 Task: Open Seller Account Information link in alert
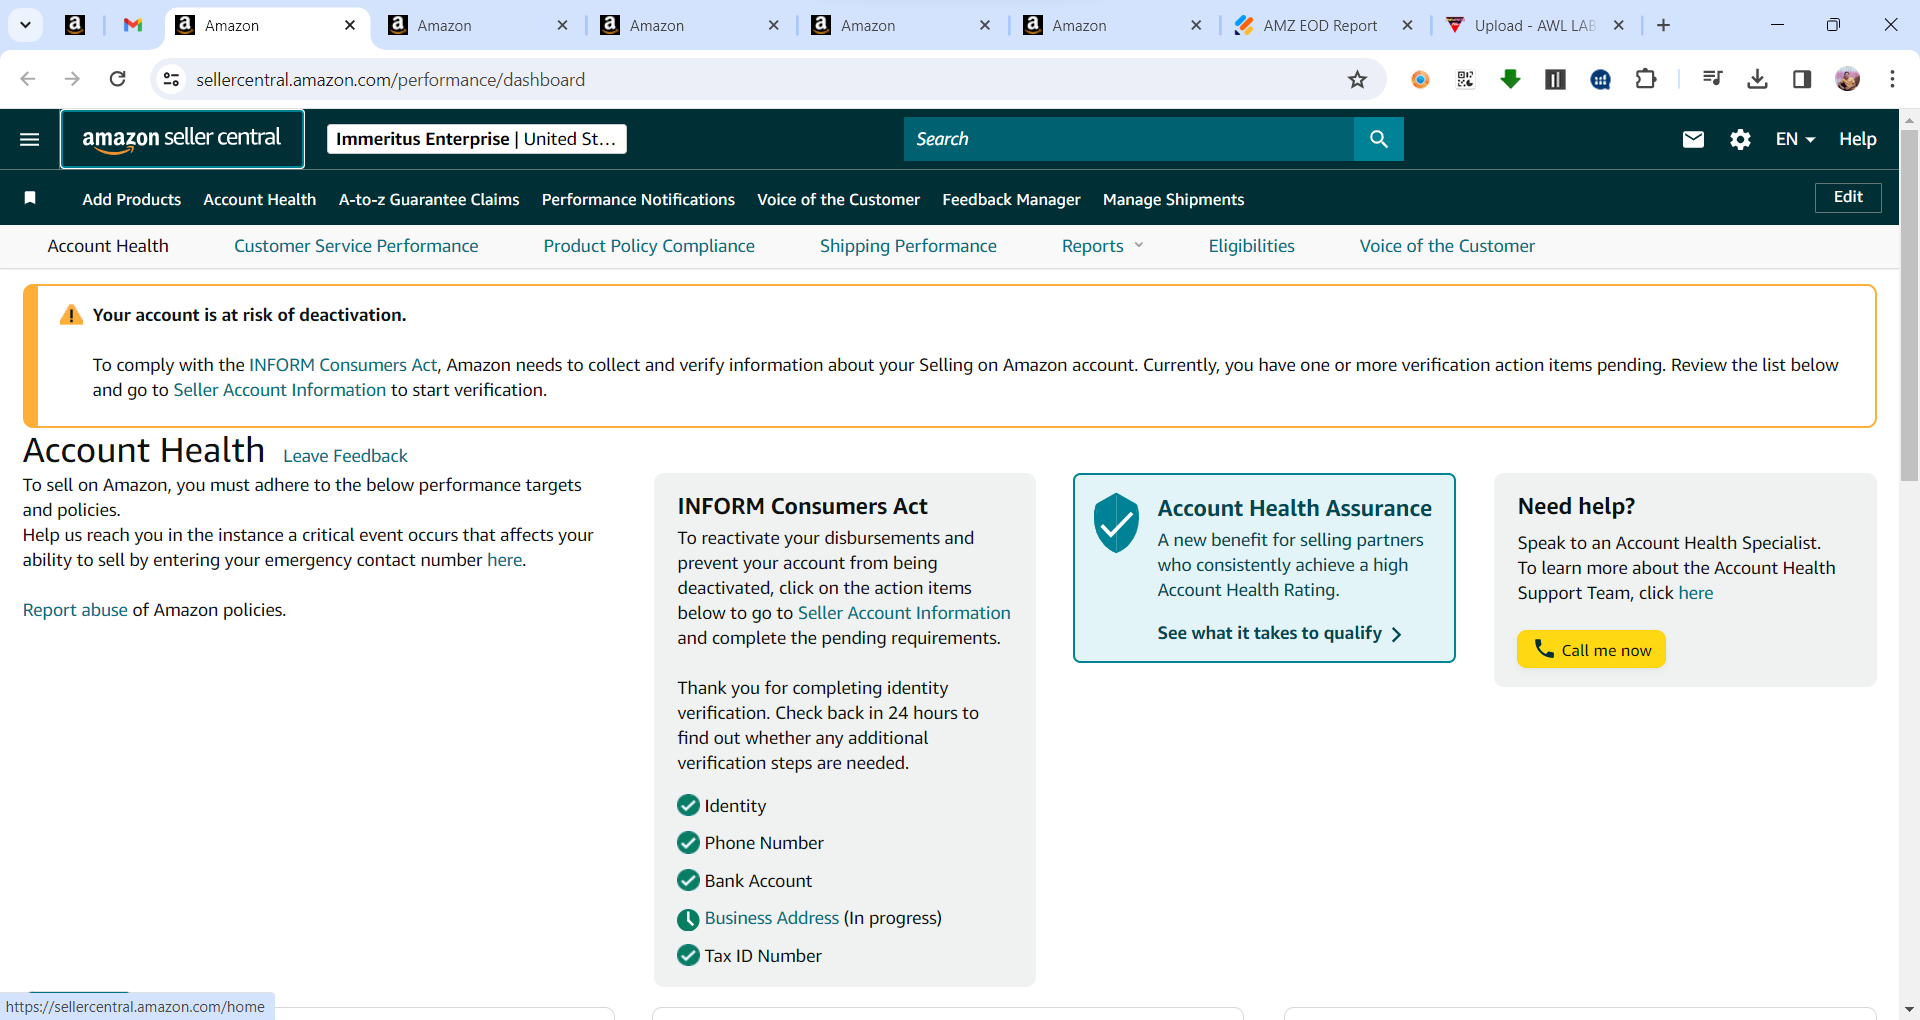point(279,390)
